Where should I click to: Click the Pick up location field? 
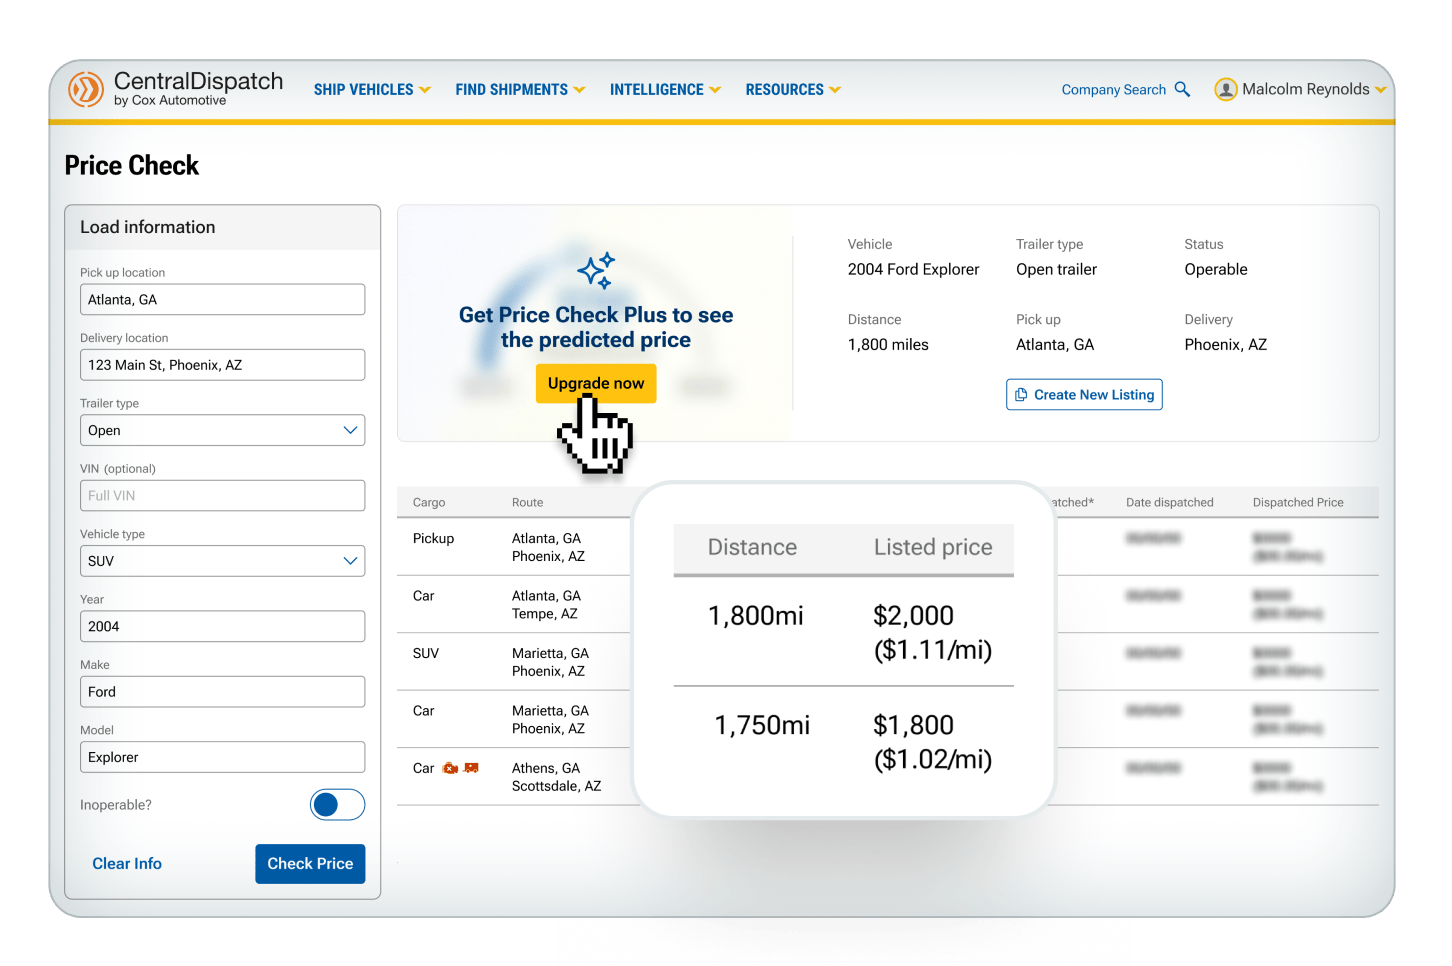[x=222, y=300]
